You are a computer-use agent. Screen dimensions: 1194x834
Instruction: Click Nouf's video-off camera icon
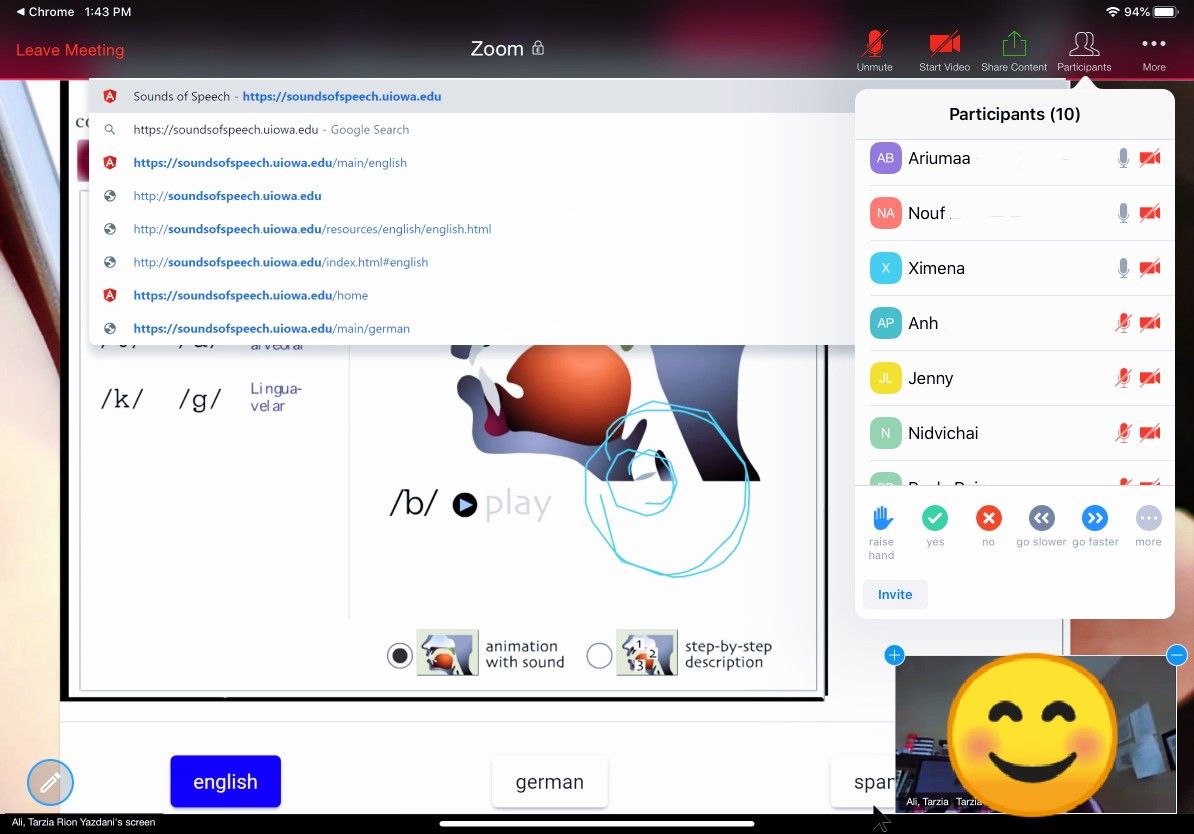coord(1150,213)
